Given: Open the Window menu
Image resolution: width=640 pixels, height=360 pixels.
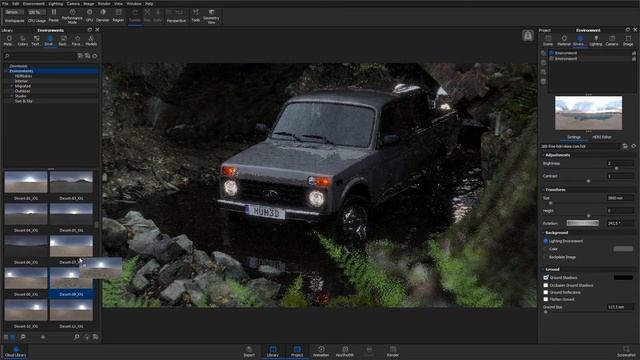Looking at the screenshot, I should [134, 4].
